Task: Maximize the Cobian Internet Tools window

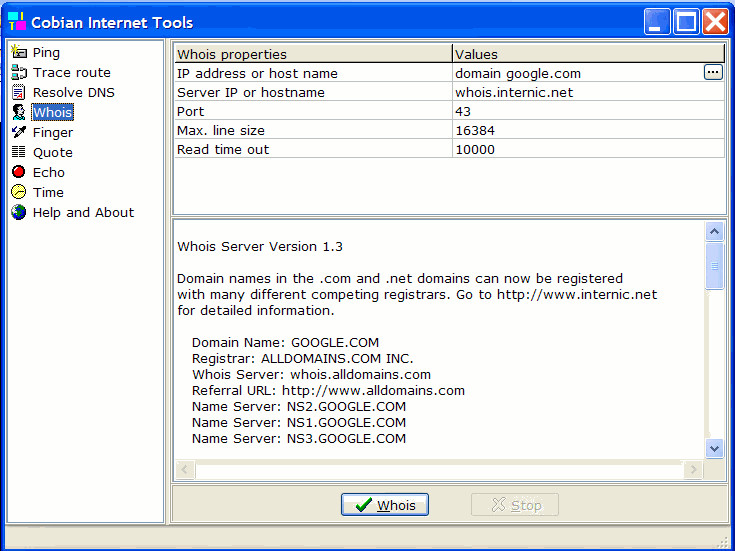Action: pyautogui.click(x=686, y=22)
